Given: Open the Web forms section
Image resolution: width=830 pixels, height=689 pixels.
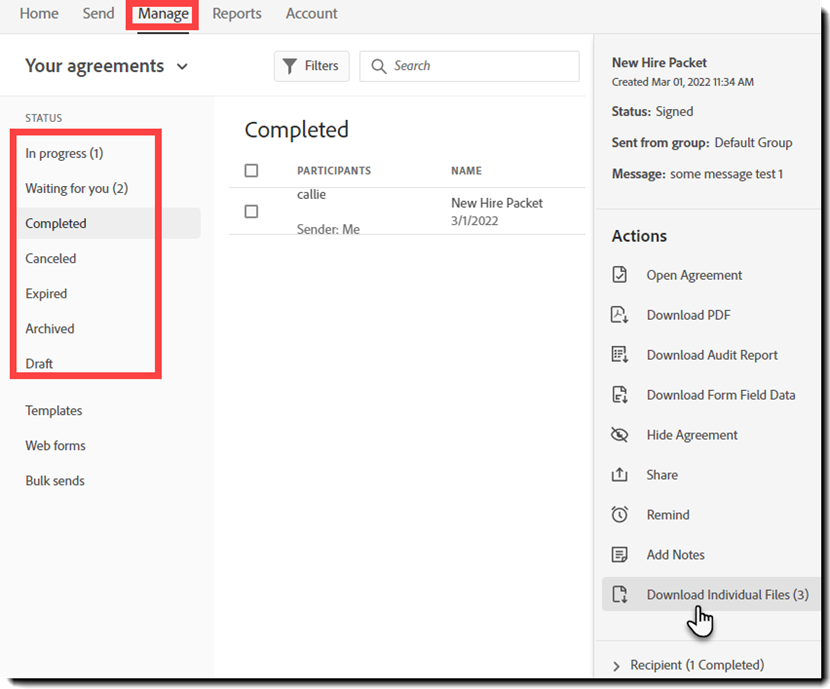Looking at the screenshot, I should 55,445.
